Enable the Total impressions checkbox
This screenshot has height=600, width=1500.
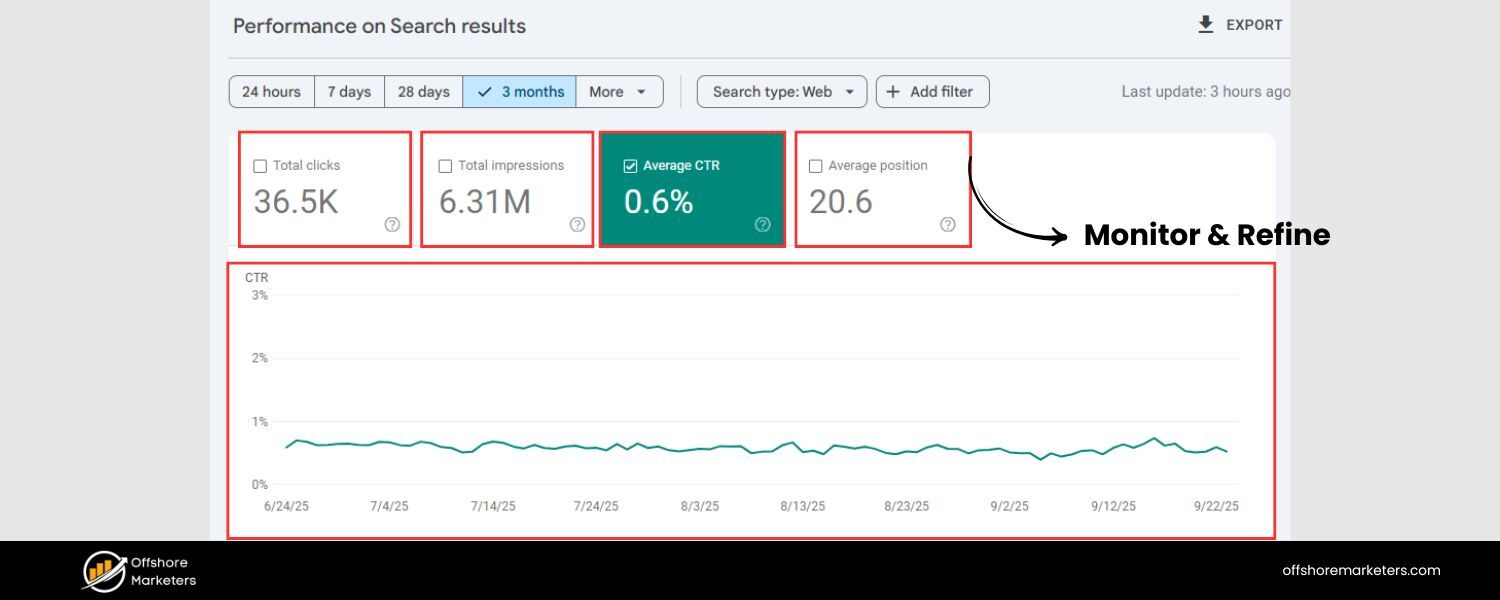[x=445, y=166]
